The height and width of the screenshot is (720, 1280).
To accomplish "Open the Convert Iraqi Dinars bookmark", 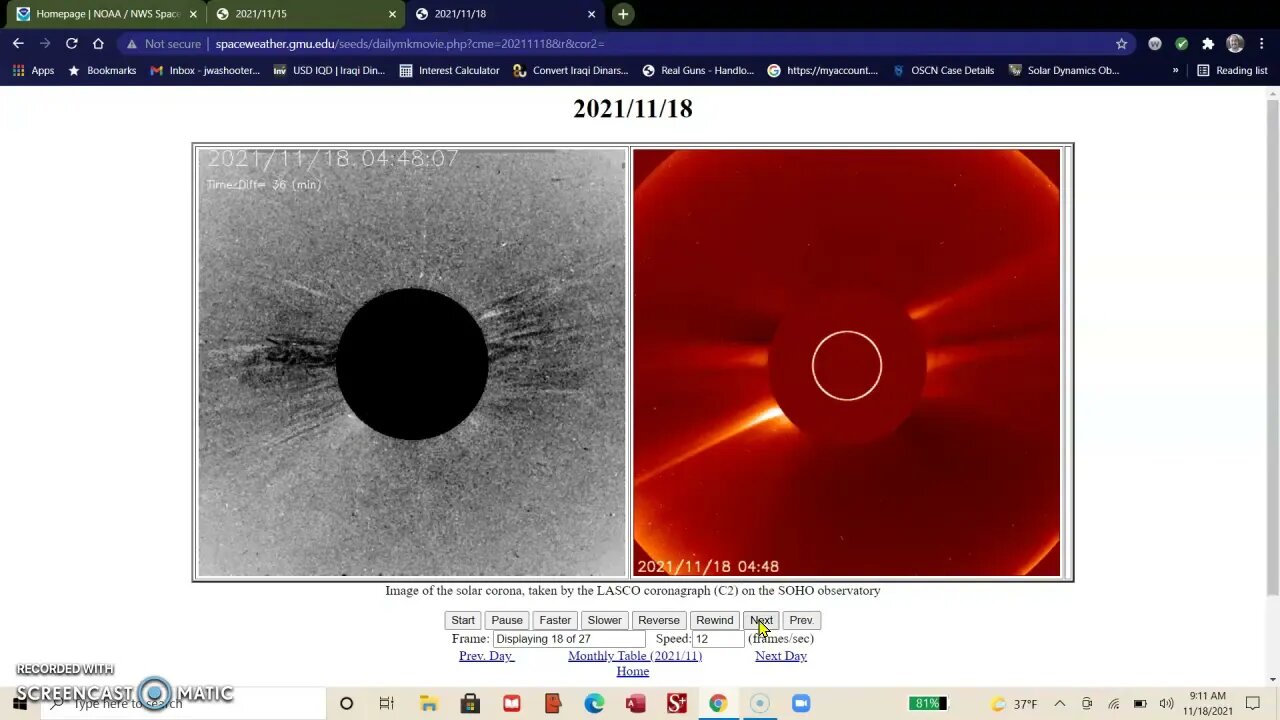I will click(x=570, y=71).
